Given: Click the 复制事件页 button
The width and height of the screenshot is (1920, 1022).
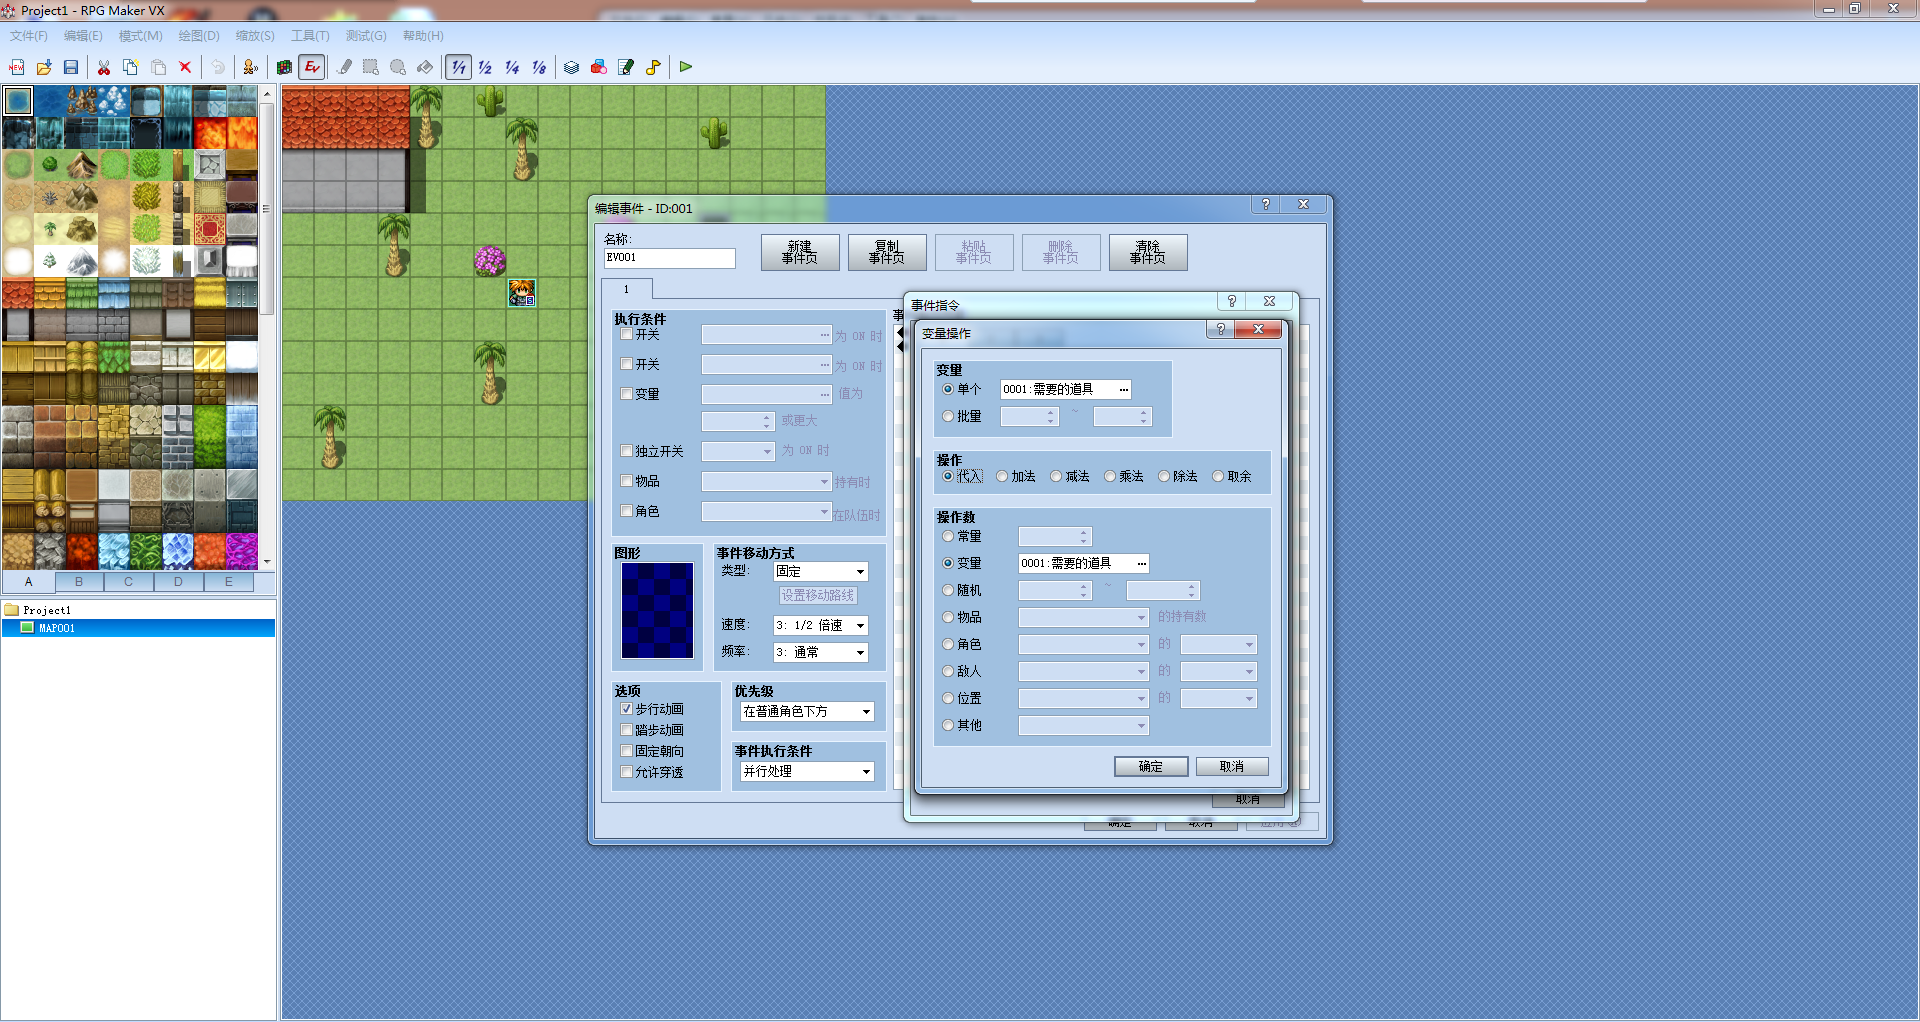Looking at the screenshot, I should pos(887,253).
